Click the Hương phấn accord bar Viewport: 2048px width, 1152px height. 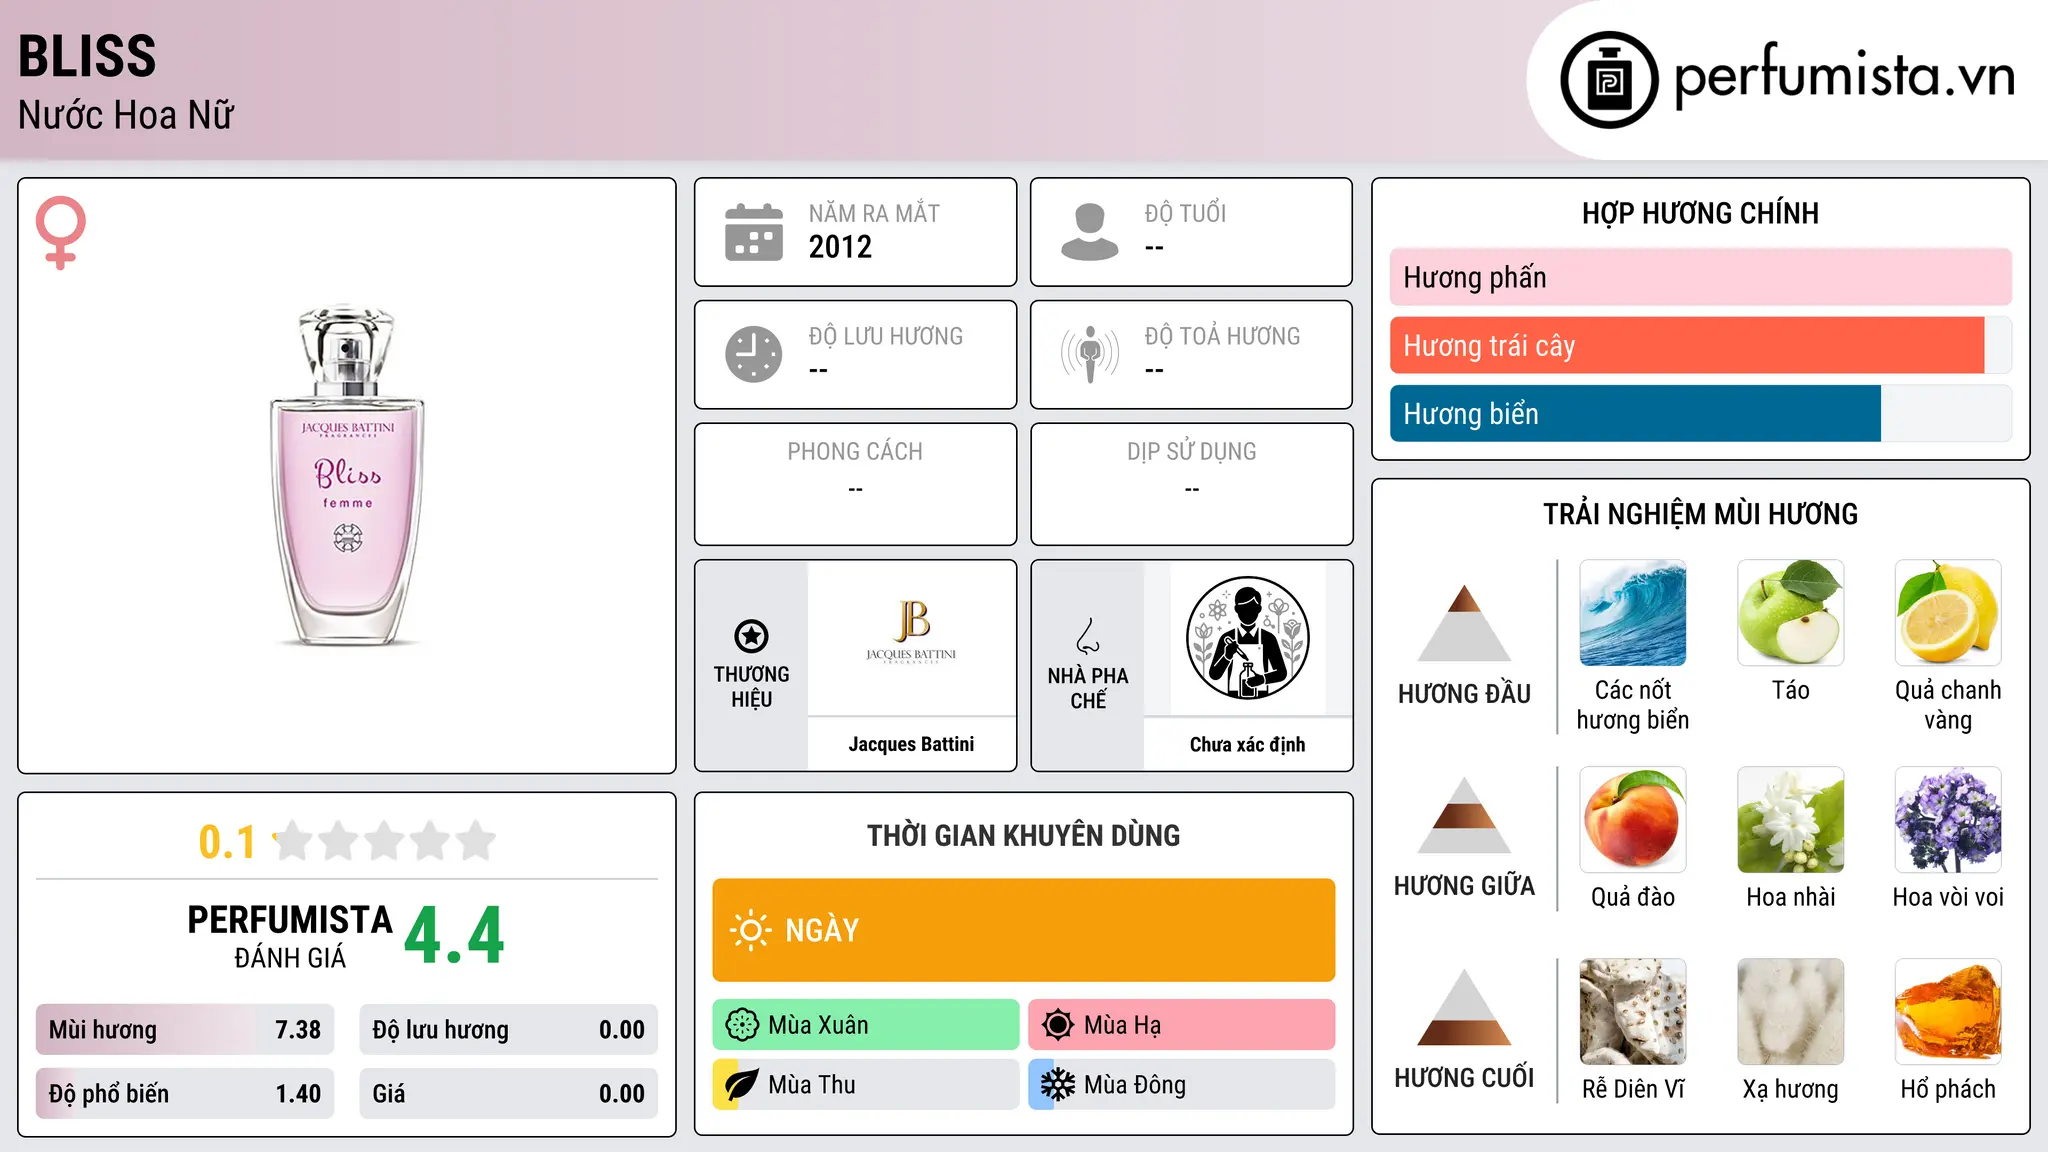[x=1701, y=277]
